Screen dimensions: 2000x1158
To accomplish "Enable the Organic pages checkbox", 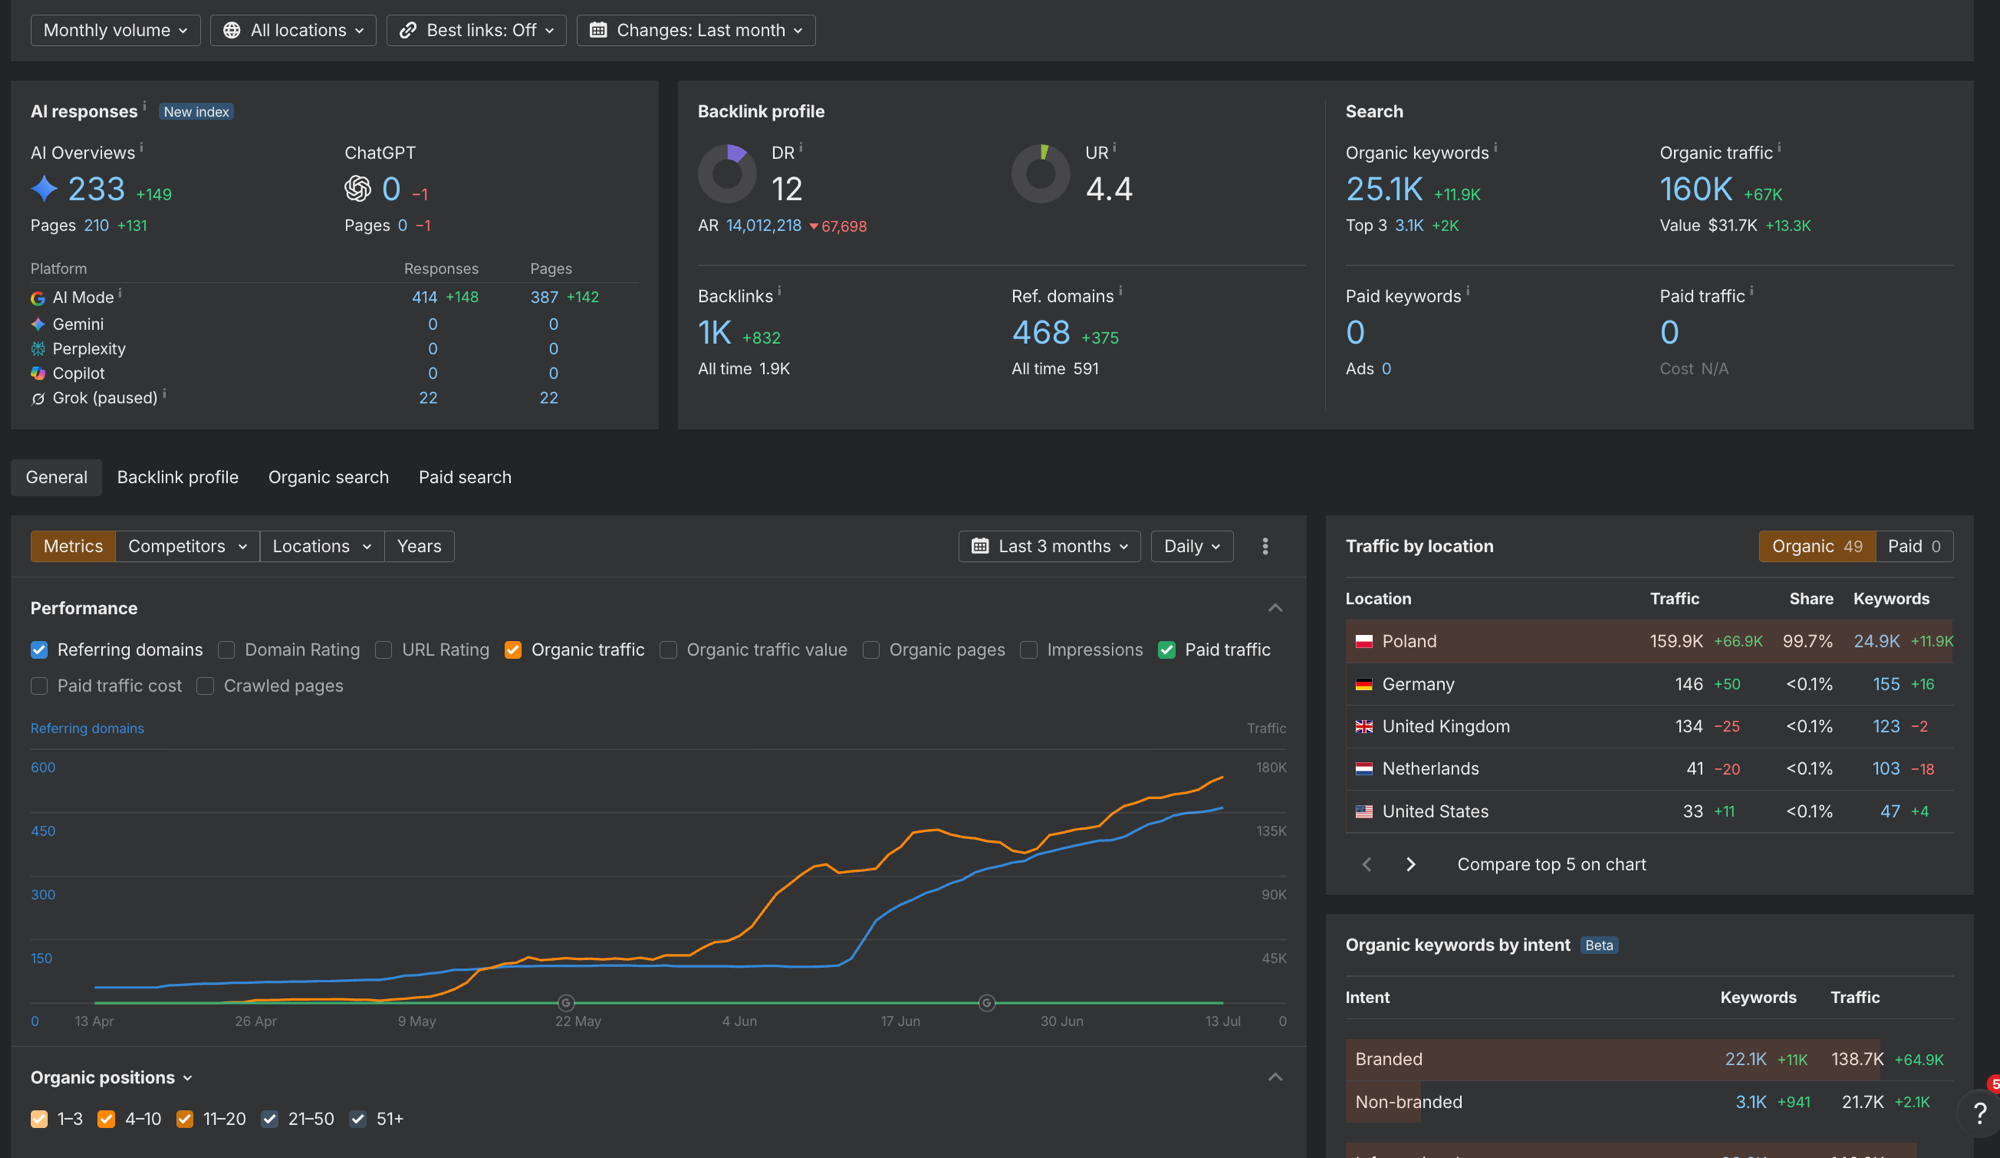I will (872, 650).
